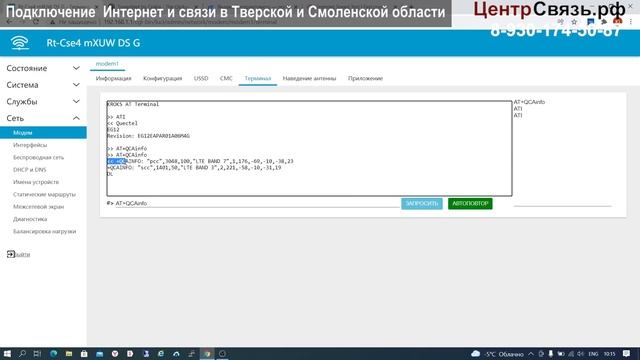
Task: Click the microphone icon in the system tray
Action: pyautogui.click(x=551, y=354)
